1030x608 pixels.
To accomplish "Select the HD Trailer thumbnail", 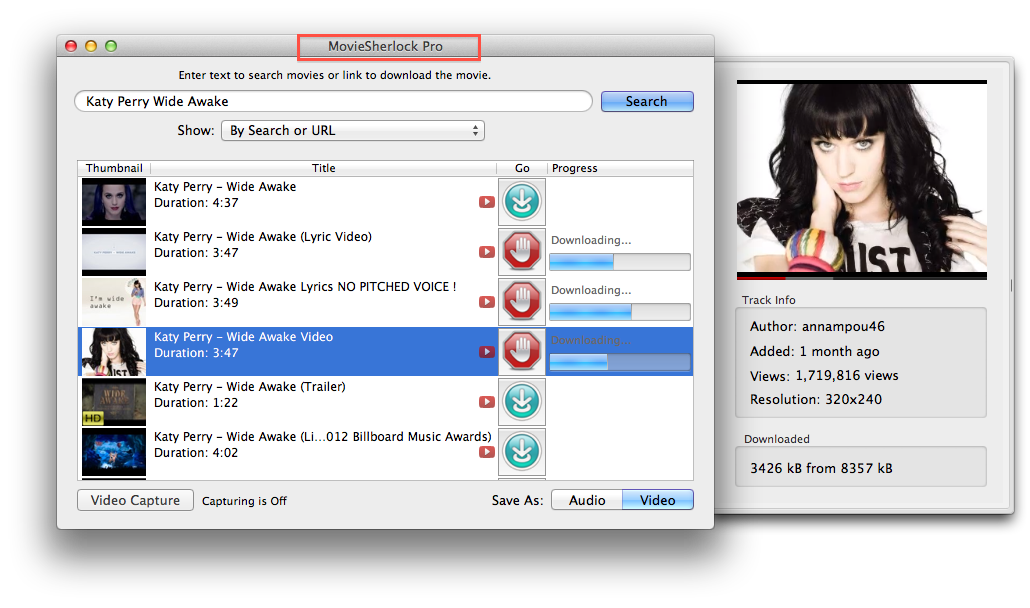I will [114, 401].
